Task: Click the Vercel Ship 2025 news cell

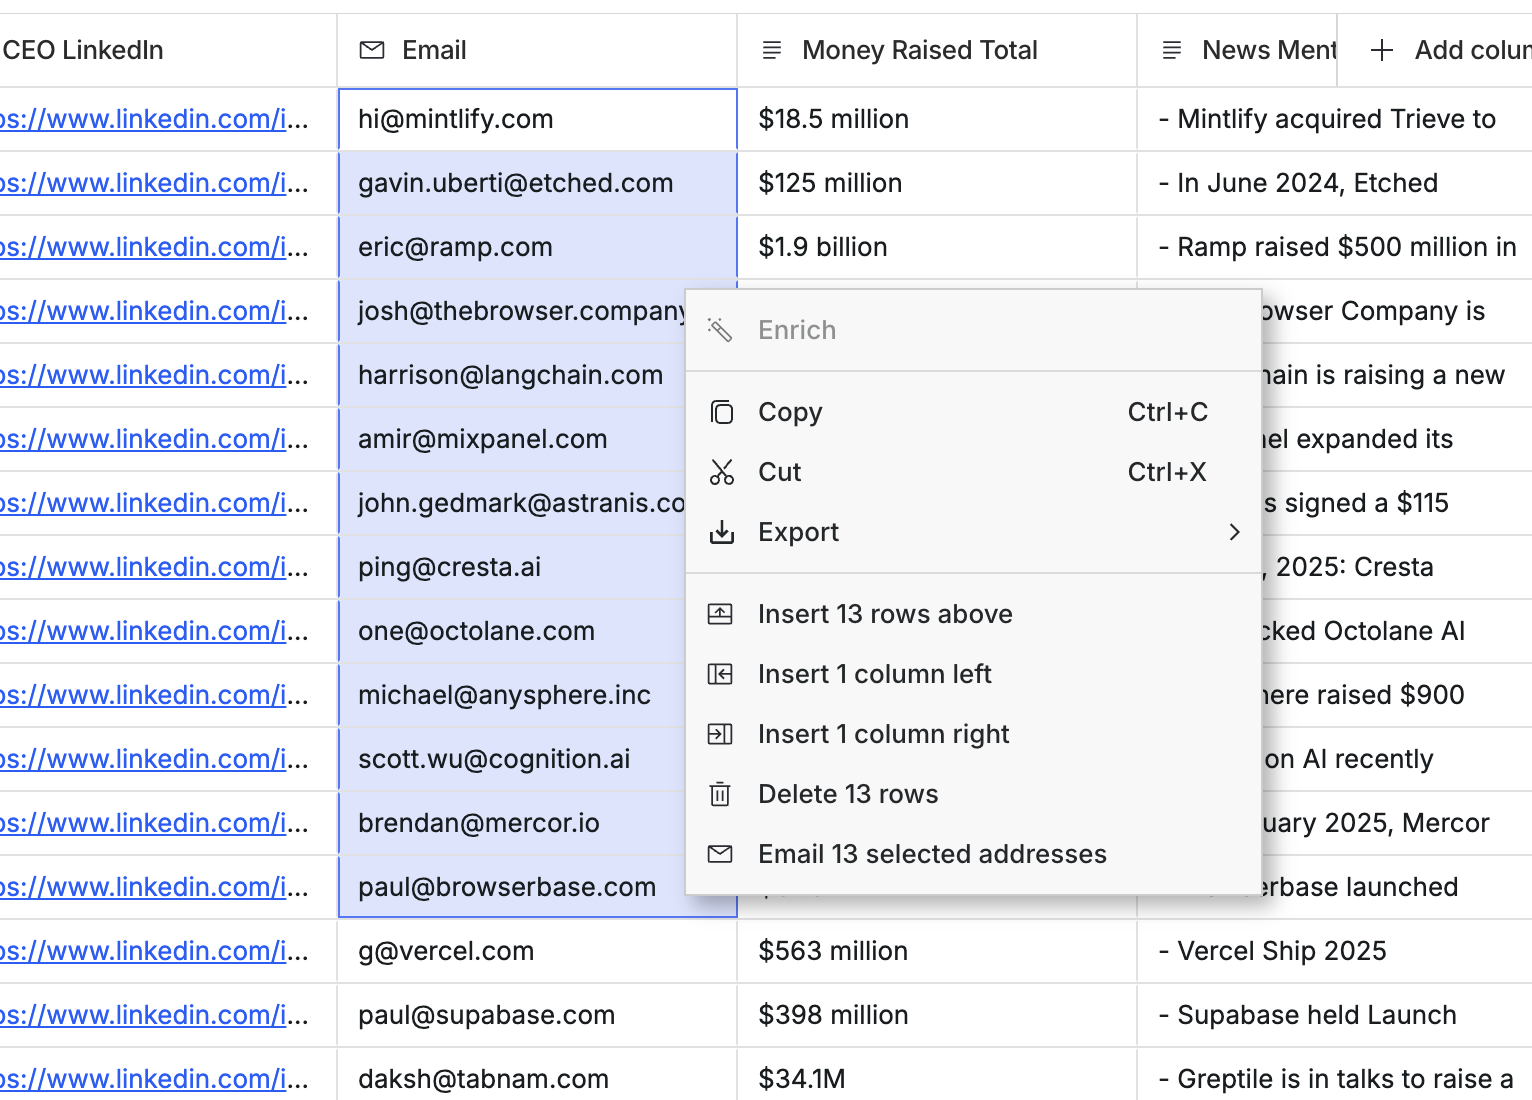Action: pos(1335,951)
